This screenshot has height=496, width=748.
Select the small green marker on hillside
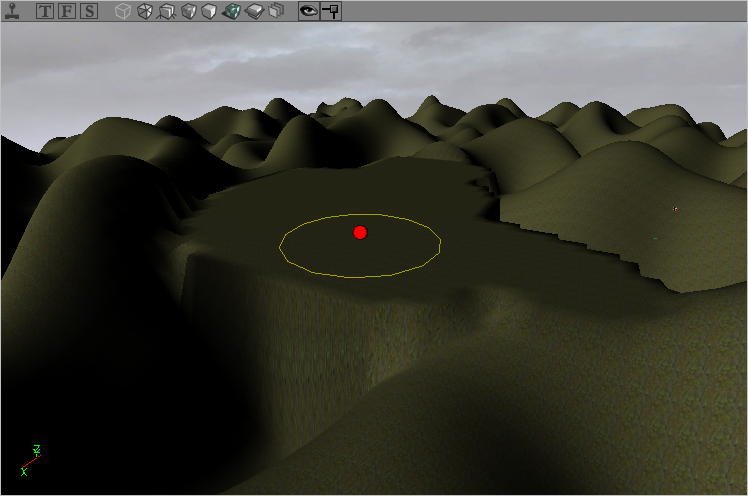[656, 238]
